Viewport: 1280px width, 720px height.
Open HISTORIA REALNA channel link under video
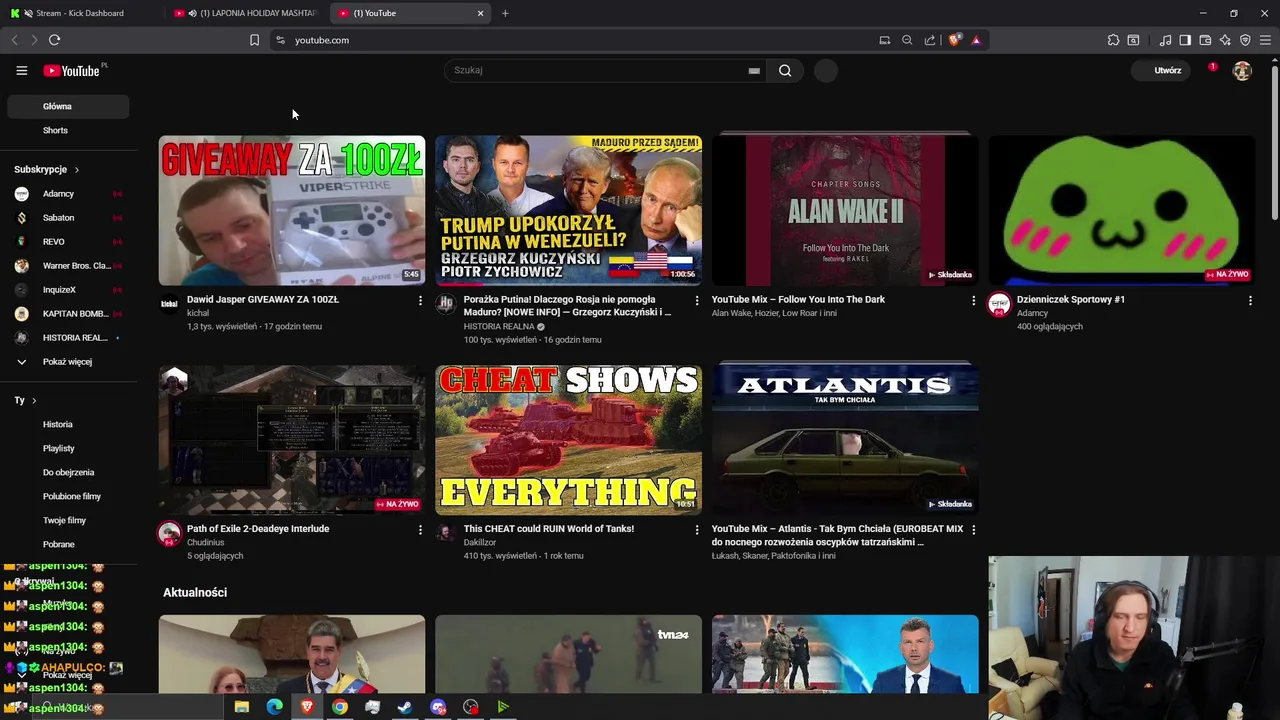tap(499, 326)
